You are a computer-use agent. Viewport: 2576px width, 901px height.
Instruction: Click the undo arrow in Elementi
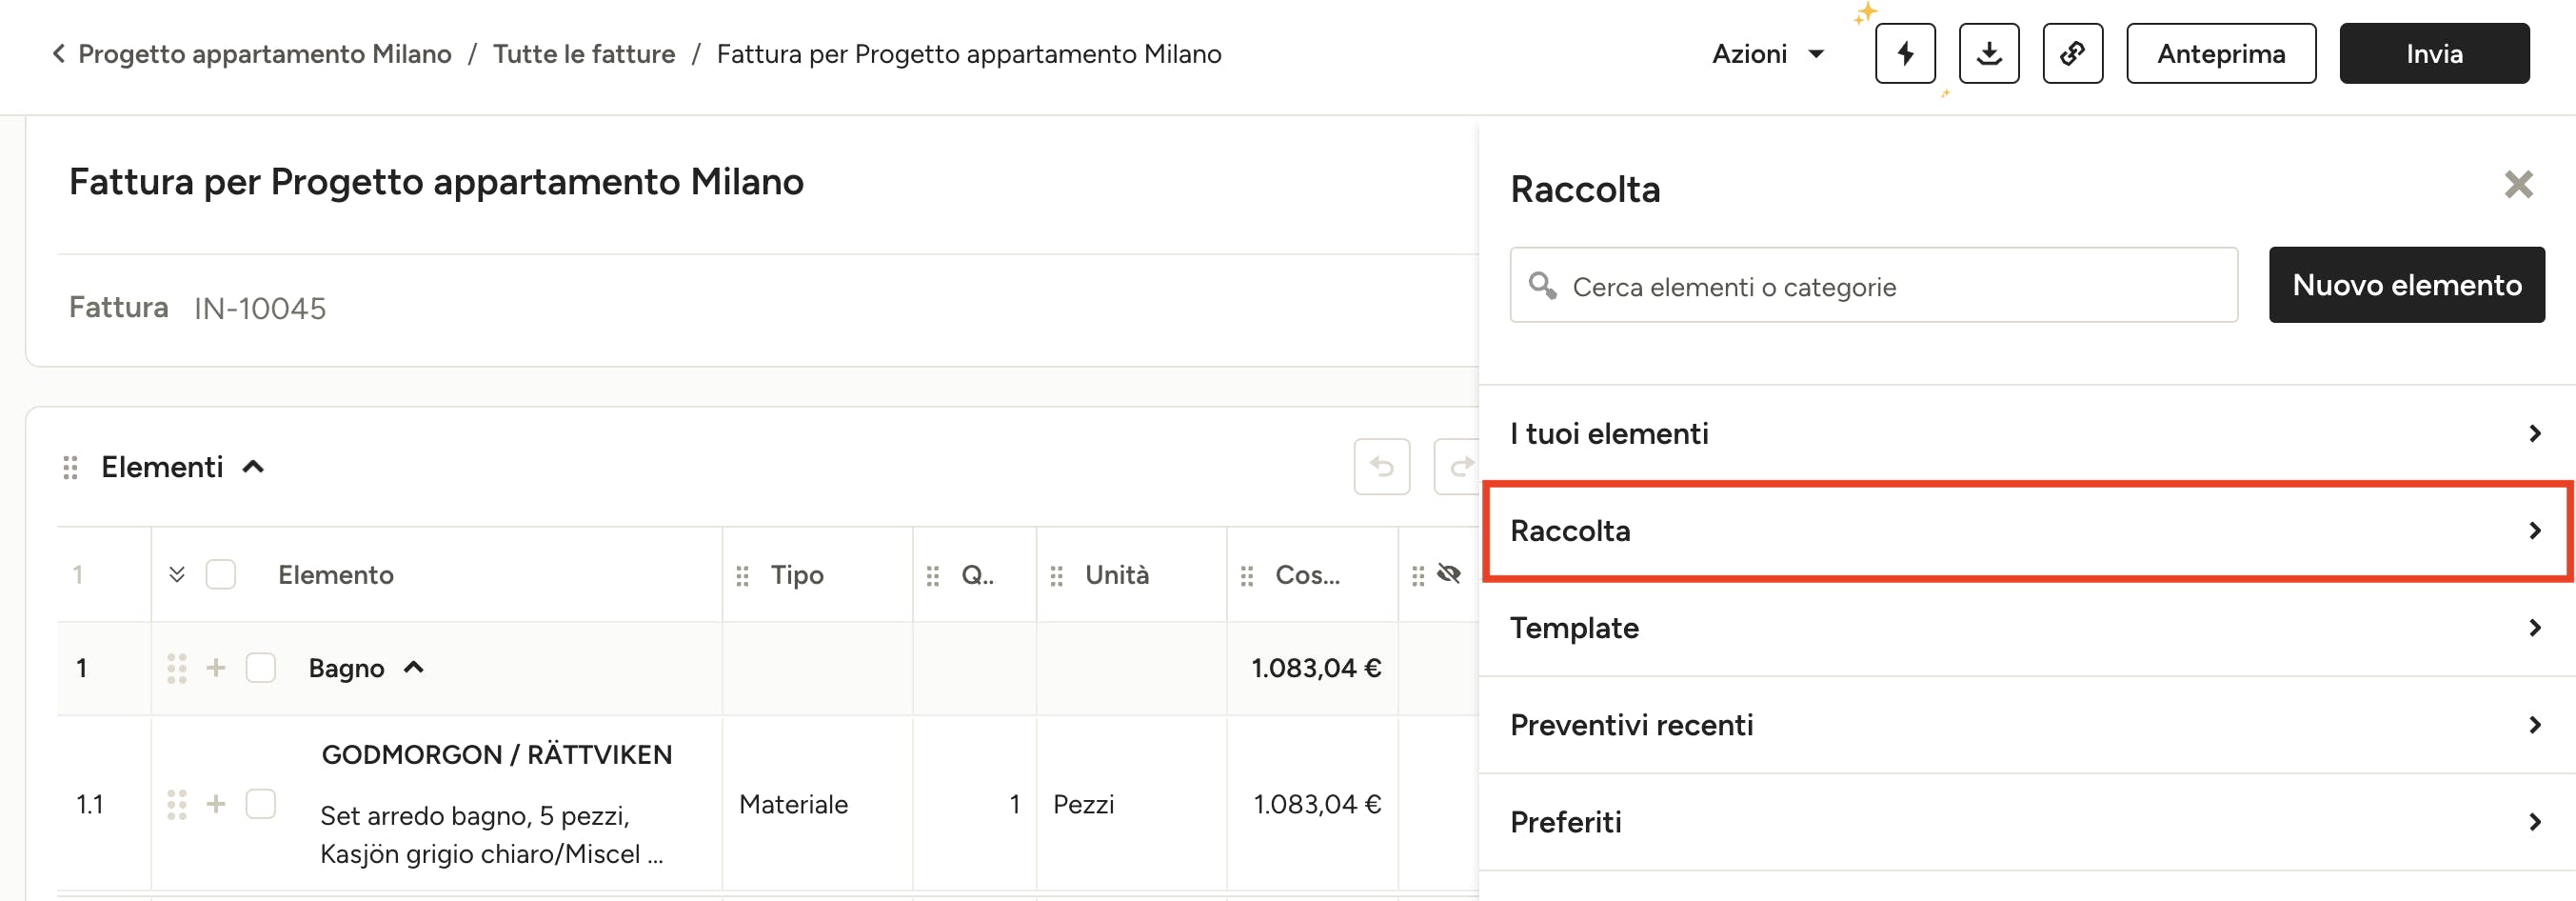(1382, 466)
